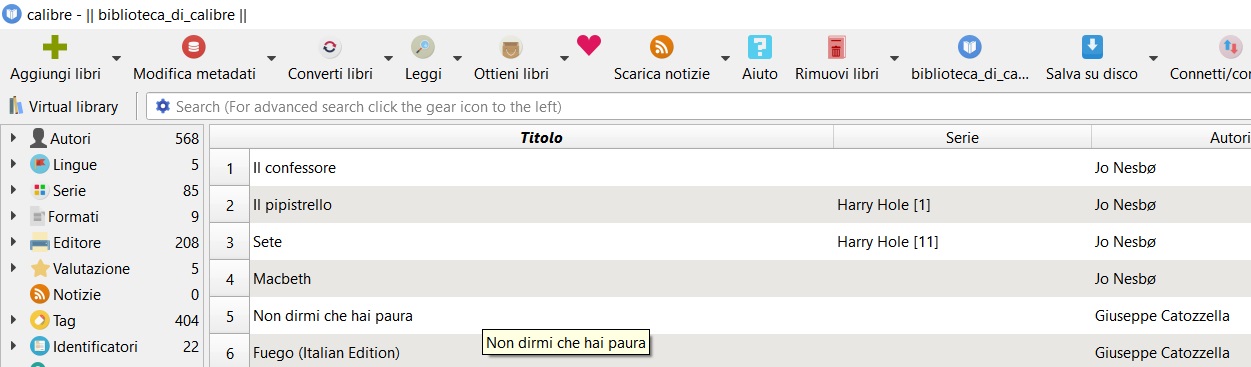Image resolution: width=1251 pixels, height=367 pixels.
Task: Click the Salva su disco icon
Action: pos(1092,47)
